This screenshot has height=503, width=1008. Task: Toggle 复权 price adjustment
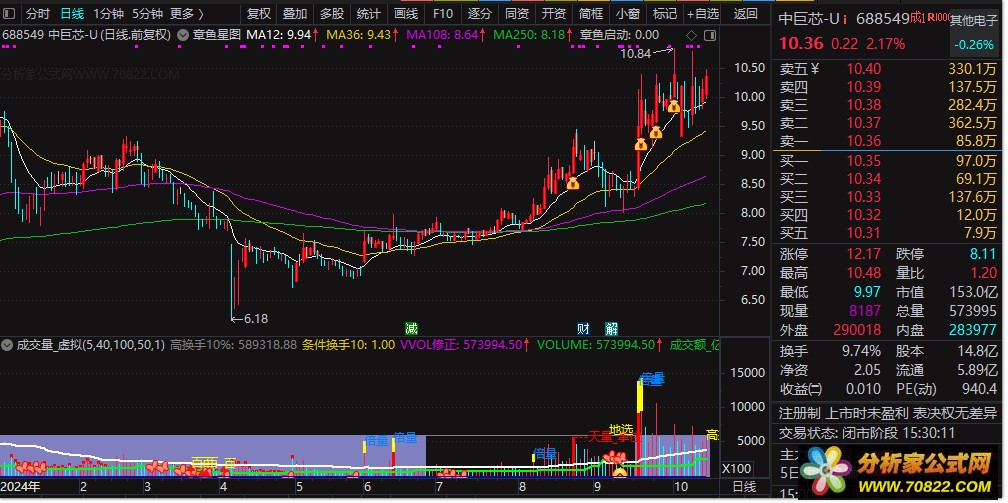click(x=259, y=14)
